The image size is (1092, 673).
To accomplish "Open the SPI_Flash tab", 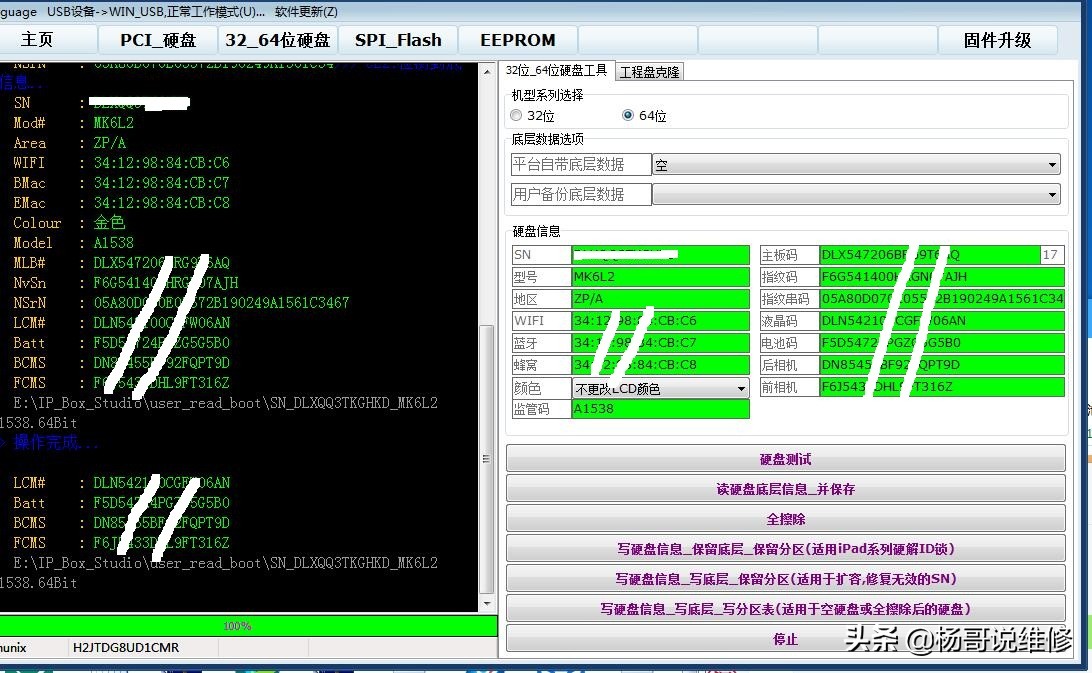I will pos(398,39).
